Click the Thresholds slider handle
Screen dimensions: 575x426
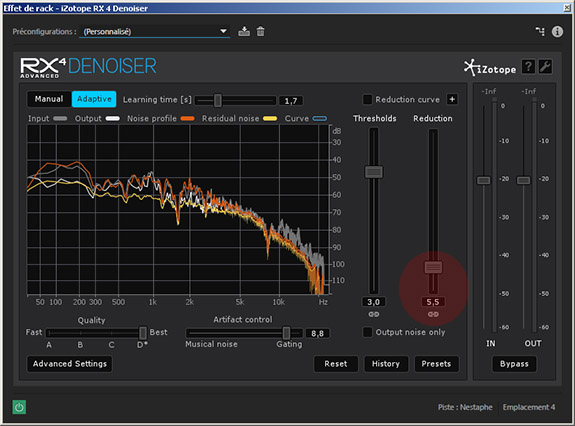pyautogui.click(x=374, y=172)
